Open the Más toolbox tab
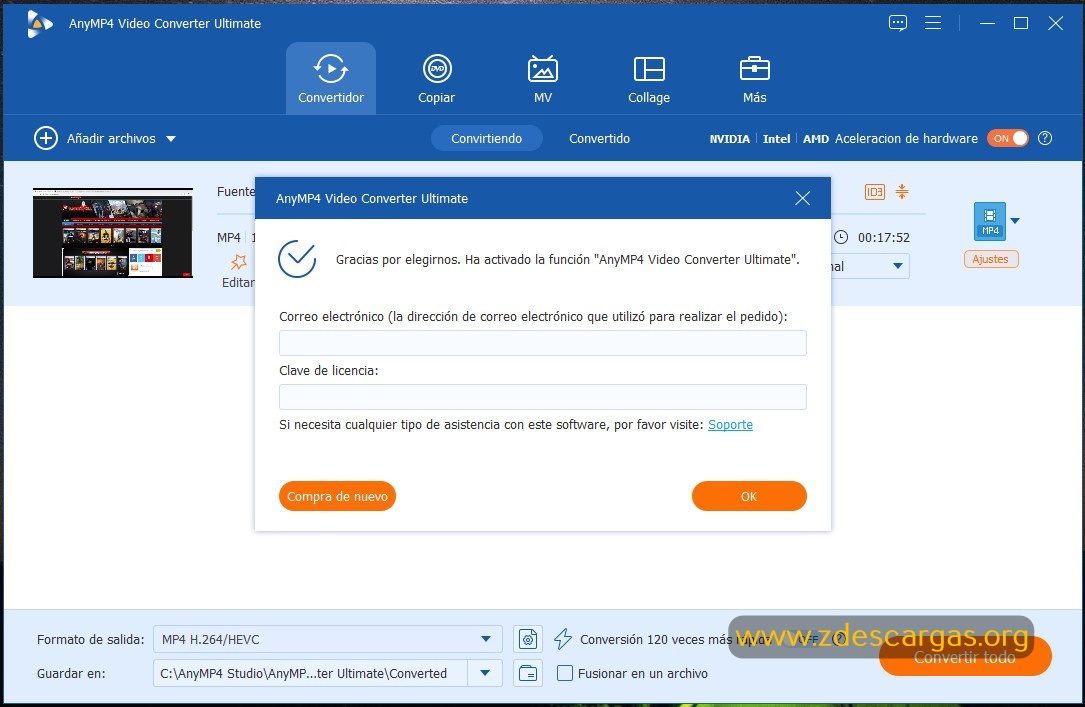Image resolution: width=1085 pixels, height=707 pixels. coord(754,78)
